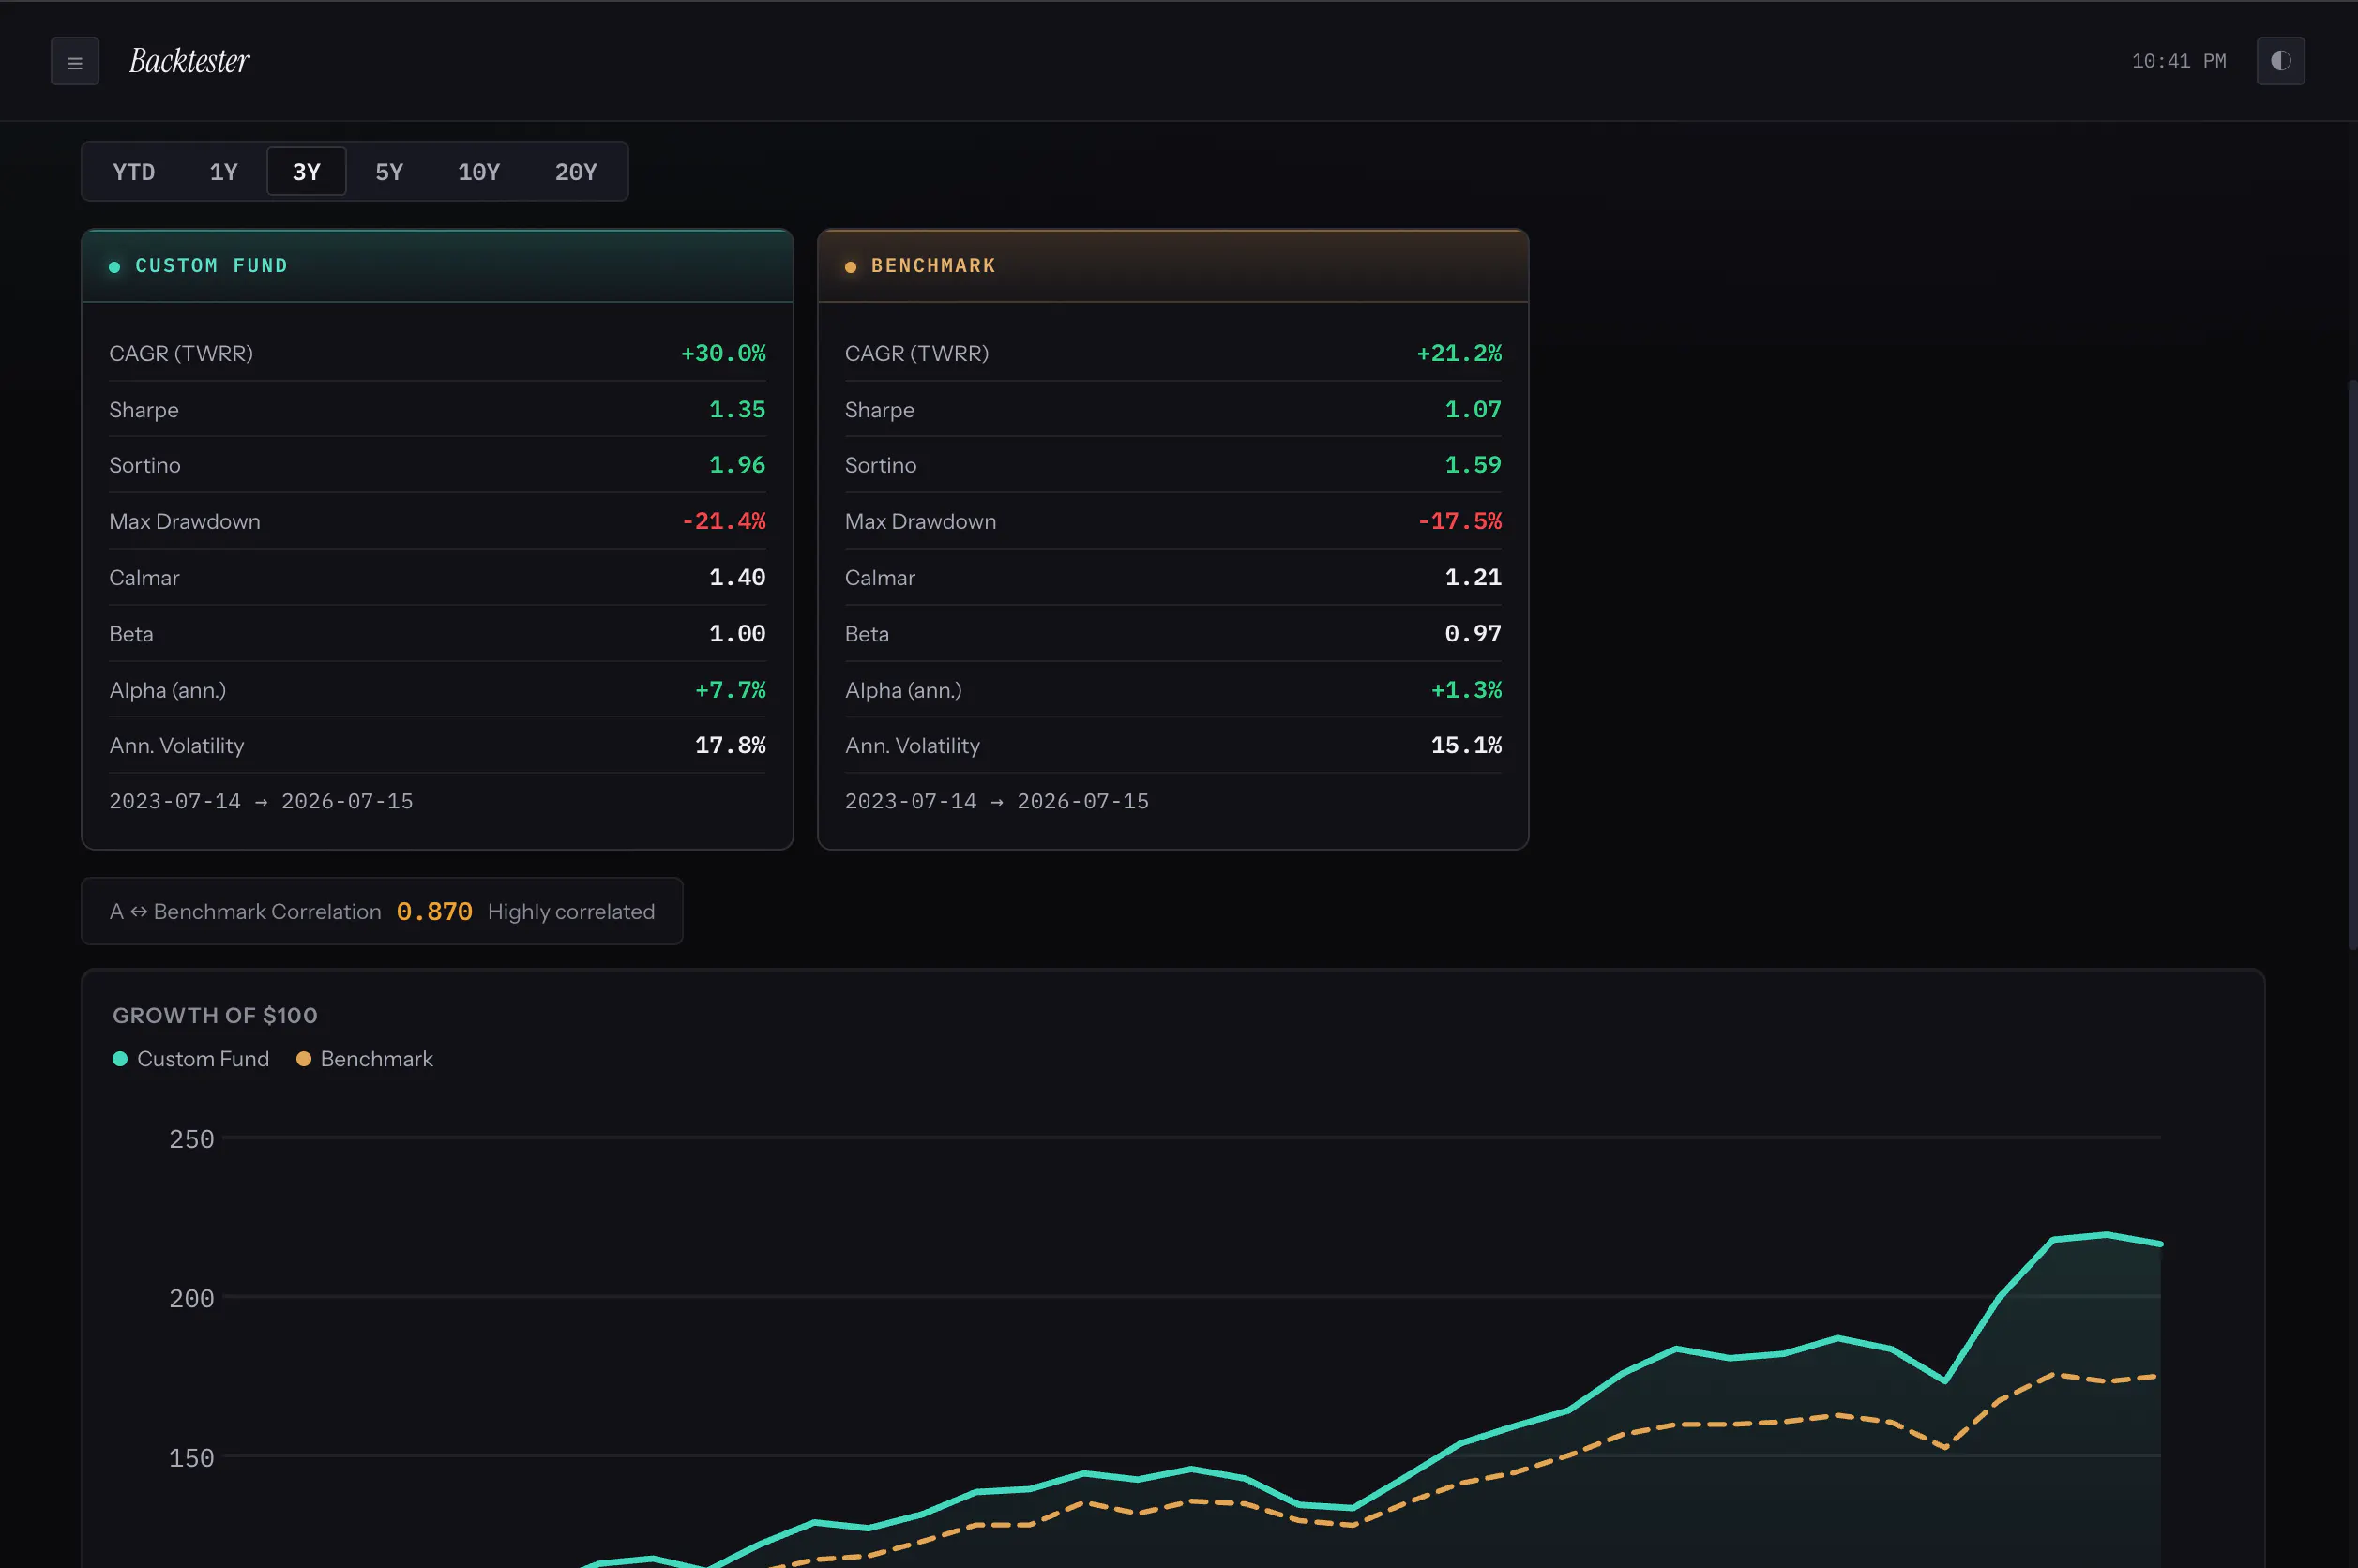The image size is (2358, 1568).
Task: Click Benchmark Max Drawdown -17.5%
Action: (1459, 522)
